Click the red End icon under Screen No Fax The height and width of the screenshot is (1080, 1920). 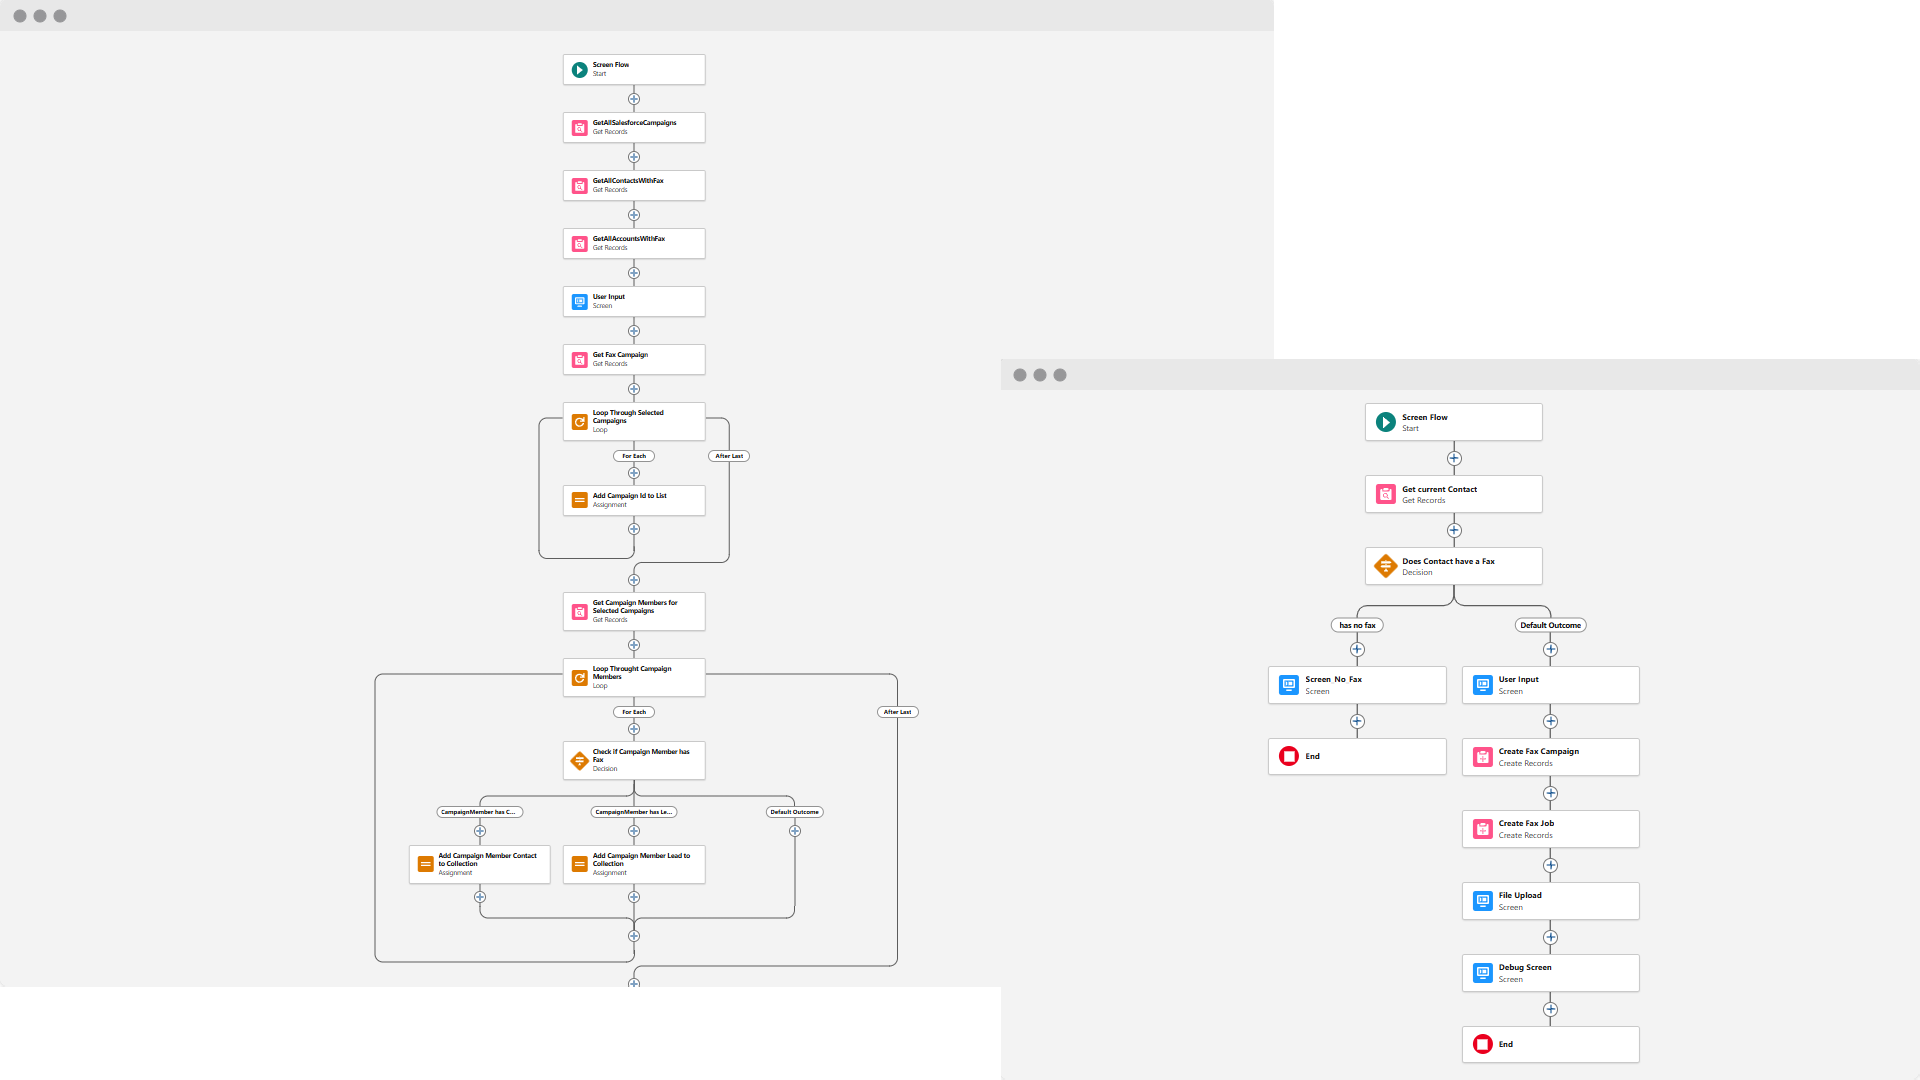pos(1289,756)
